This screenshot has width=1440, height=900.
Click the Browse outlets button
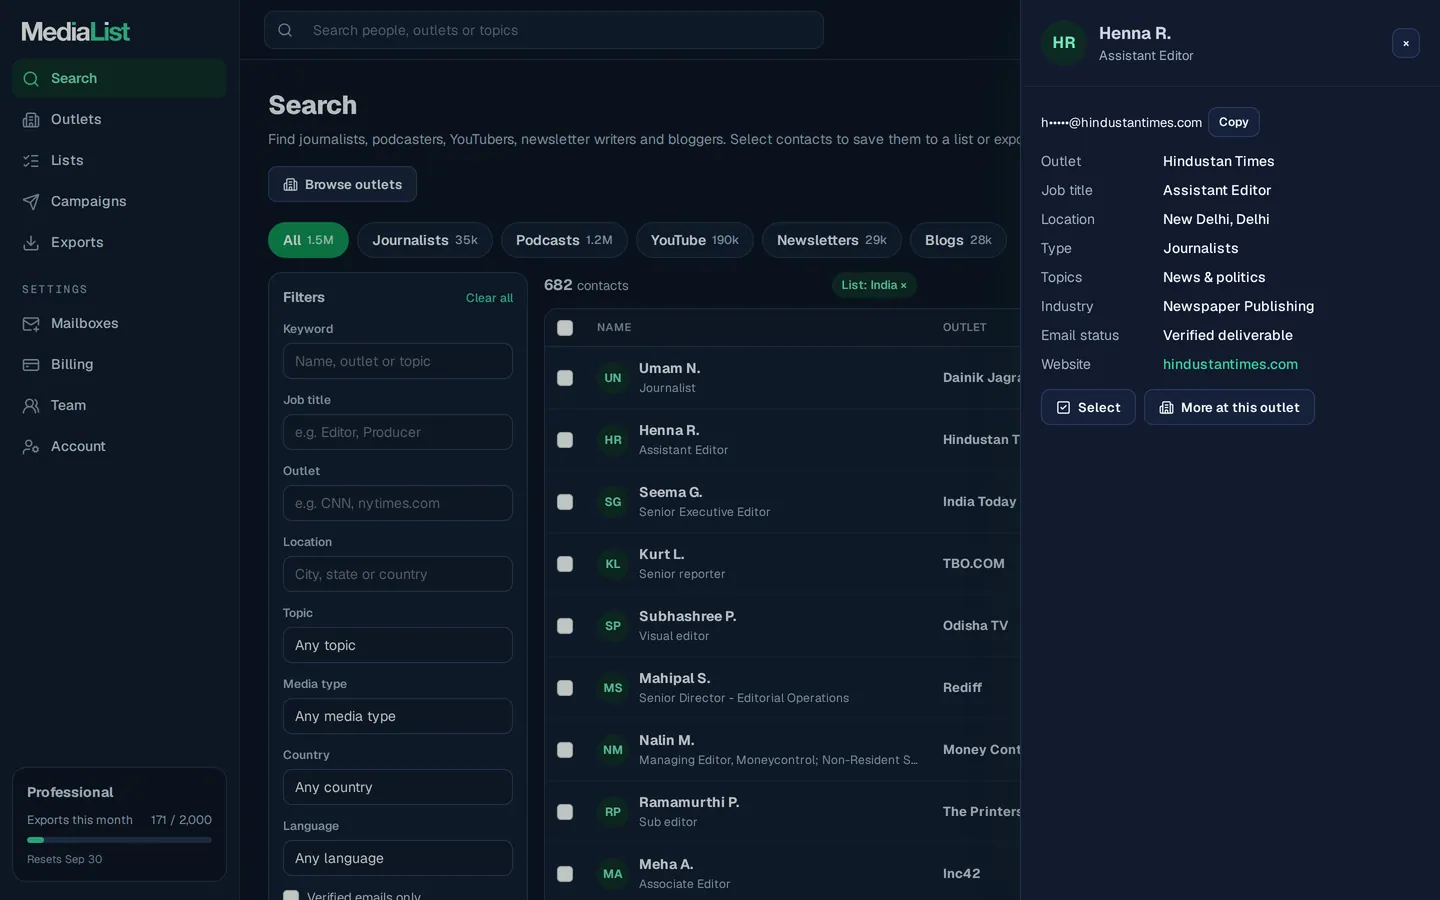[342, 184]
